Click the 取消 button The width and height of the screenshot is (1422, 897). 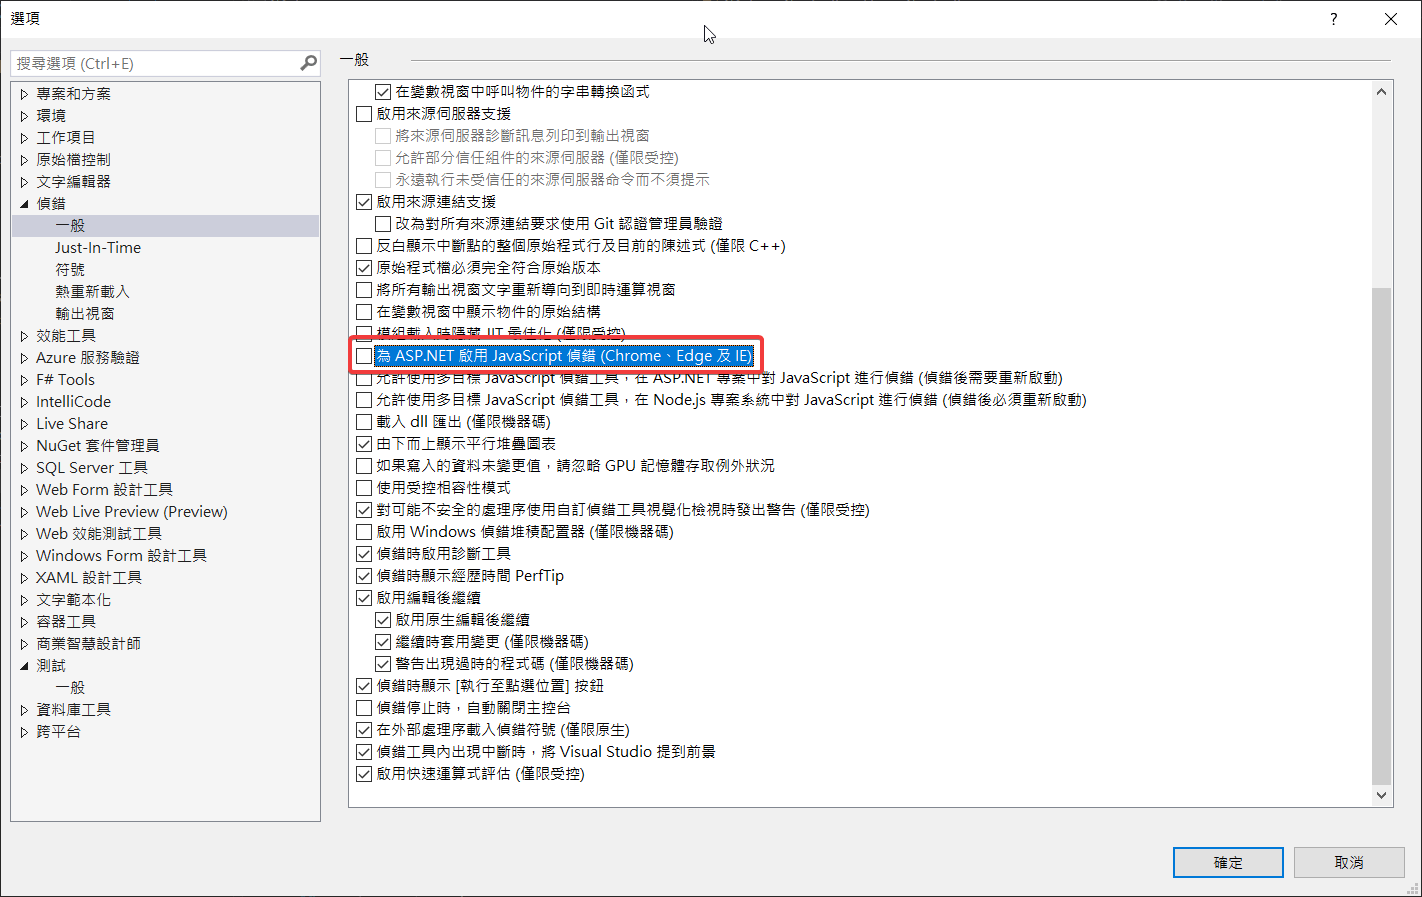pyautogui.click(x=1348, y=862)
